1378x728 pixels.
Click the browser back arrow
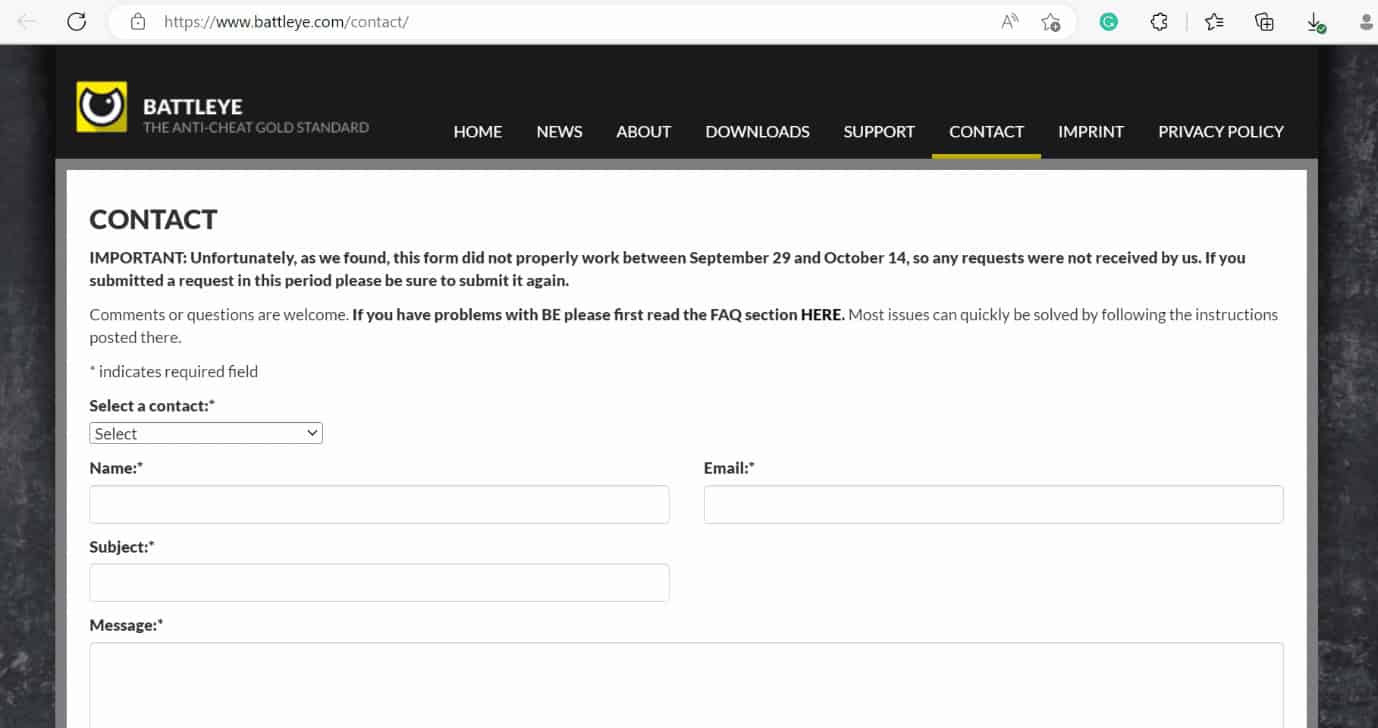coord(27,21)
